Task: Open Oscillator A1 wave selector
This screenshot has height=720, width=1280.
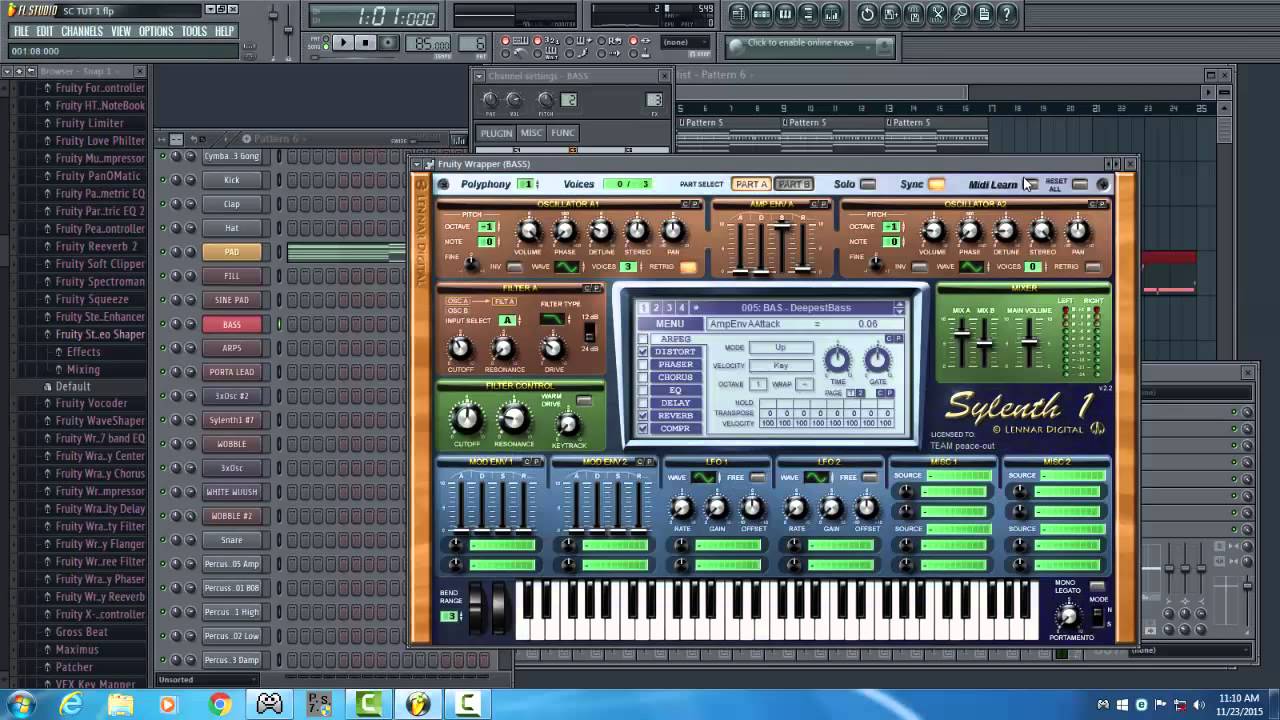Action: tap(567, 267)
